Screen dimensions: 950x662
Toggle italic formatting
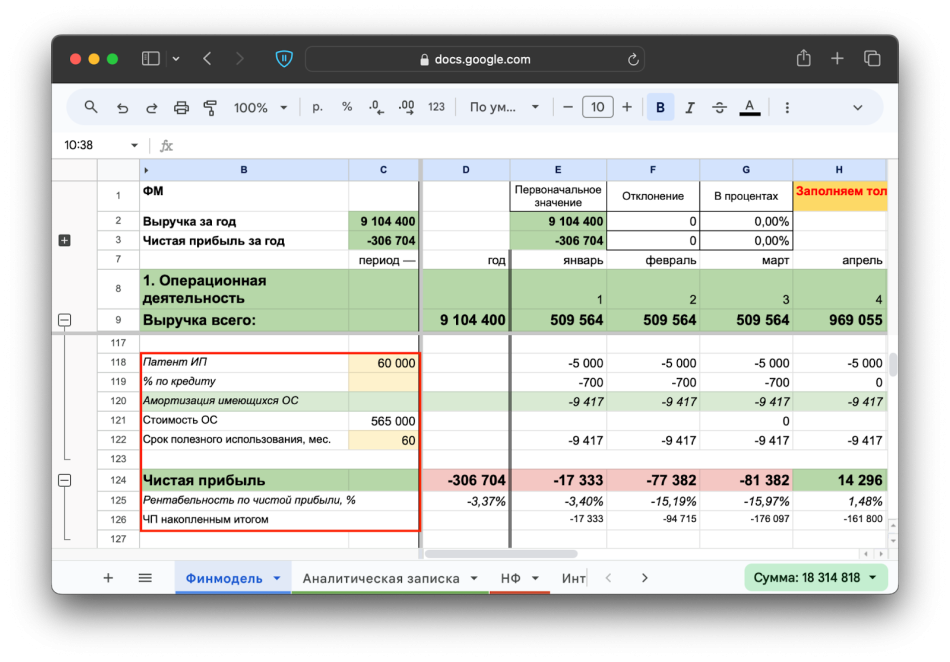click(x=690, y=107)
